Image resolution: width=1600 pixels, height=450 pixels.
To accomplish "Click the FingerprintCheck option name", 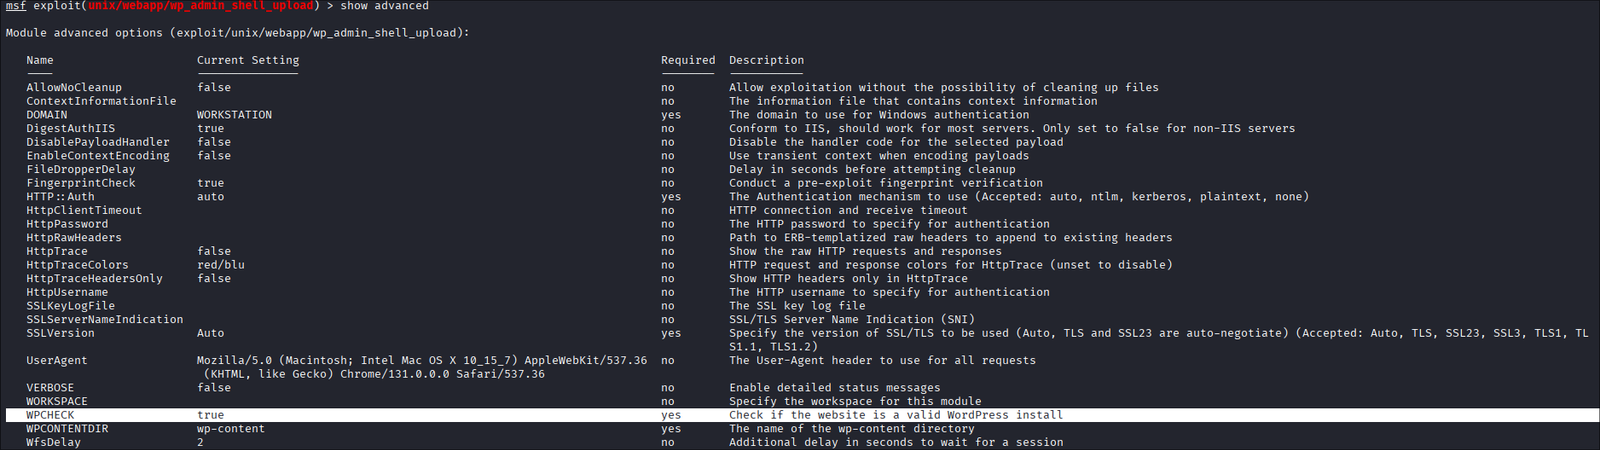I will pos(81,183).
